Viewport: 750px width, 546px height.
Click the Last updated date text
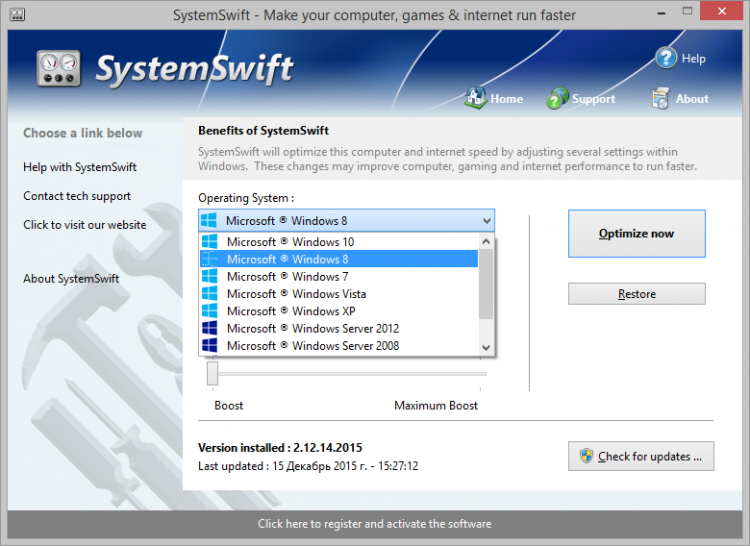[308, 466]
